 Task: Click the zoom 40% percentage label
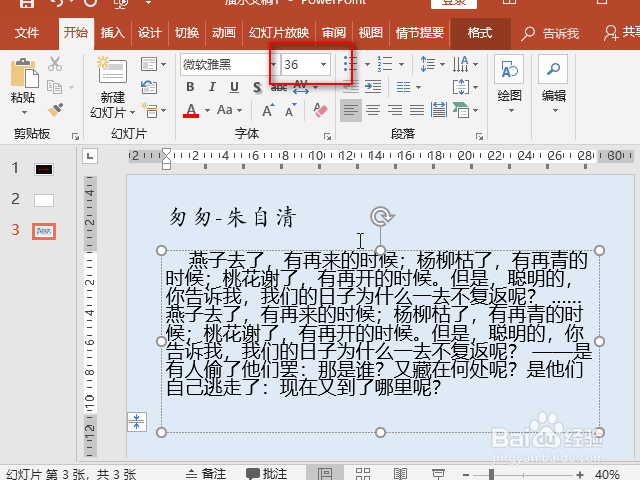tap(607, 474)
